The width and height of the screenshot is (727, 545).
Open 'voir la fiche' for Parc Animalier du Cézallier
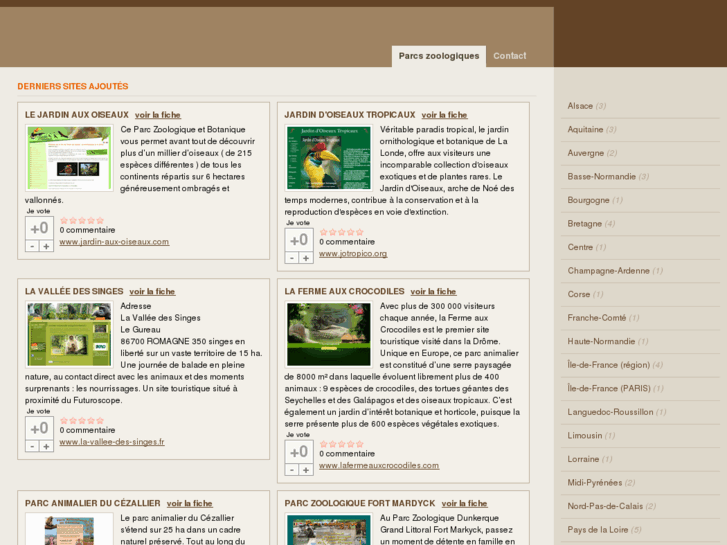tap(190, 504)
